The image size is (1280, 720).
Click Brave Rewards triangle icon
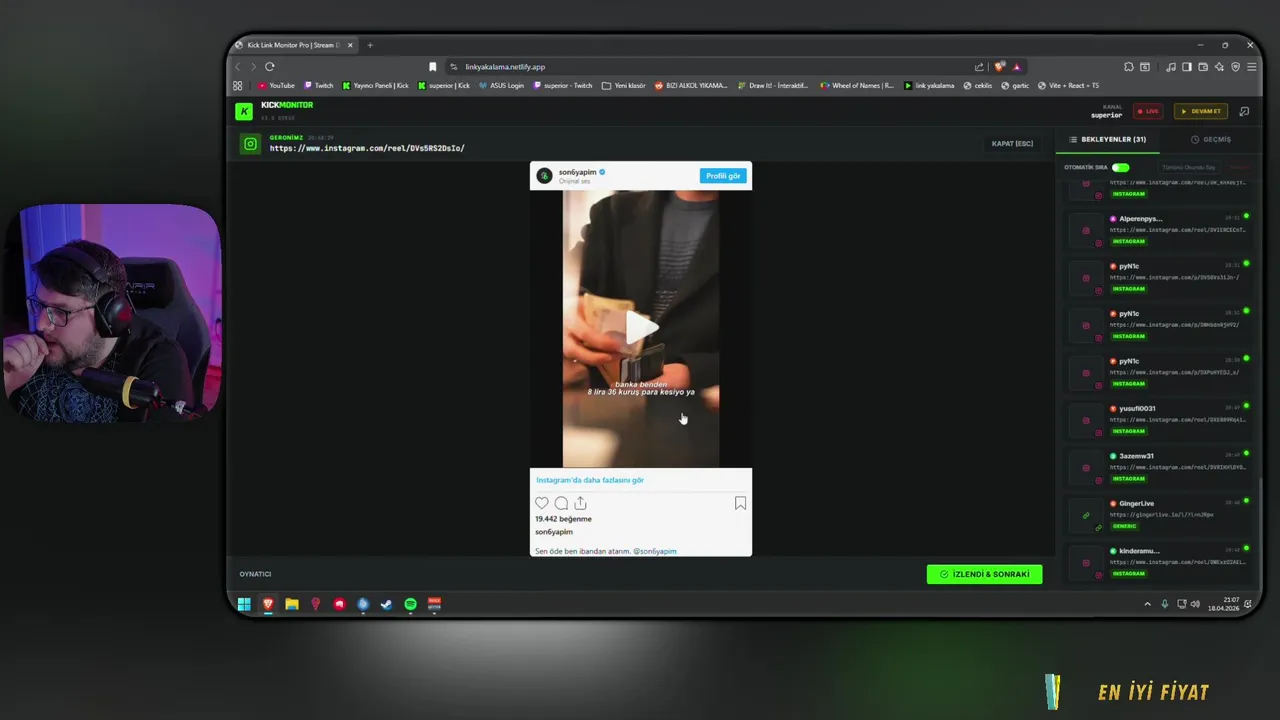click(1016, 67)
